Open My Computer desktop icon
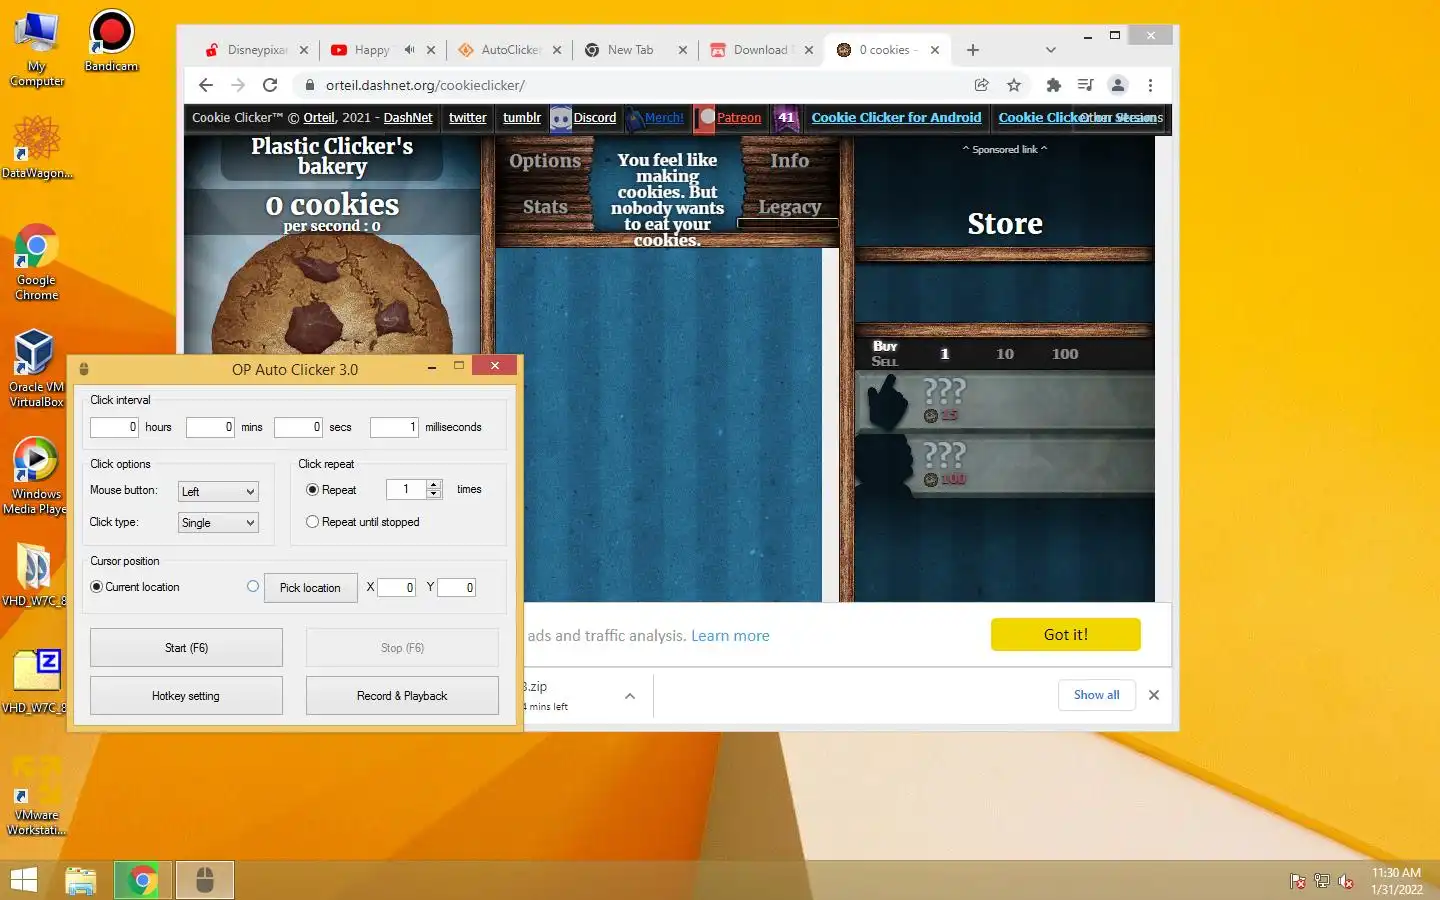 point(37,48)
